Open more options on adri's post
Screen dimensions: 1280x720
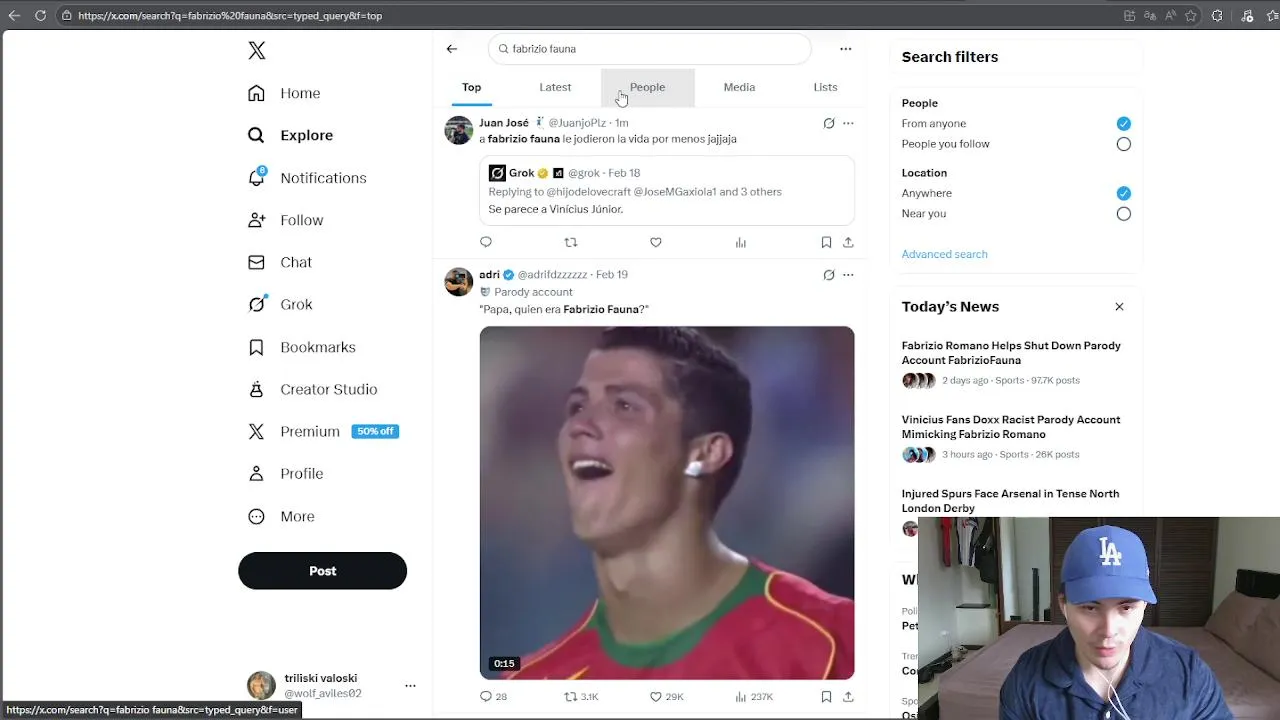tap(848, 274)
